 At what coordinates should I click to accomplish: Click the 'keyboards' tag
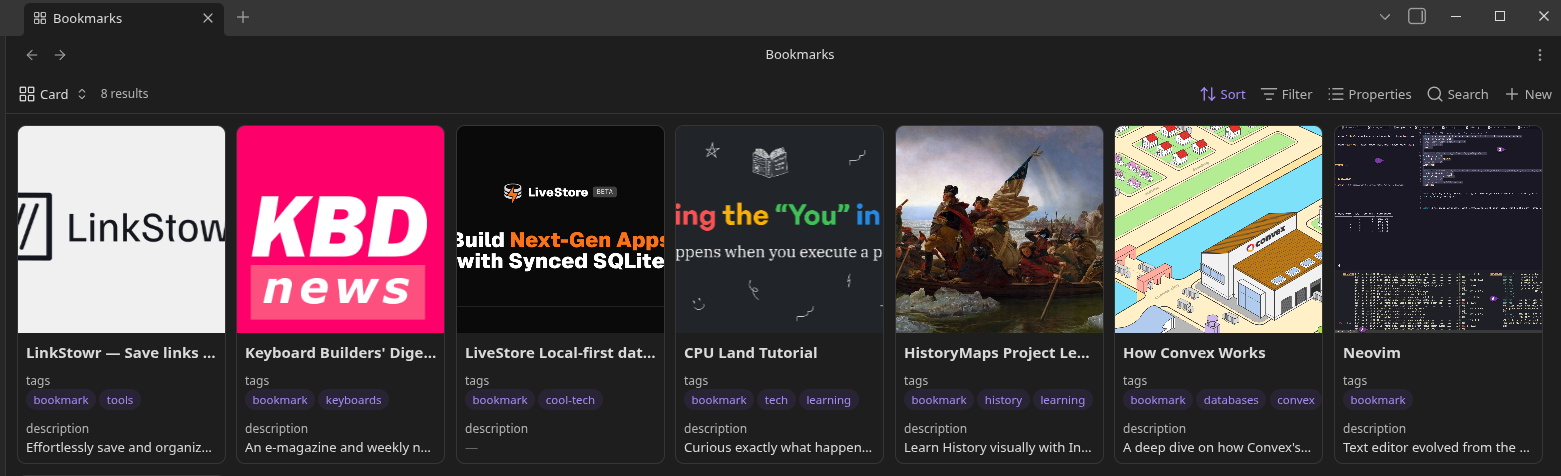point(354,400)
